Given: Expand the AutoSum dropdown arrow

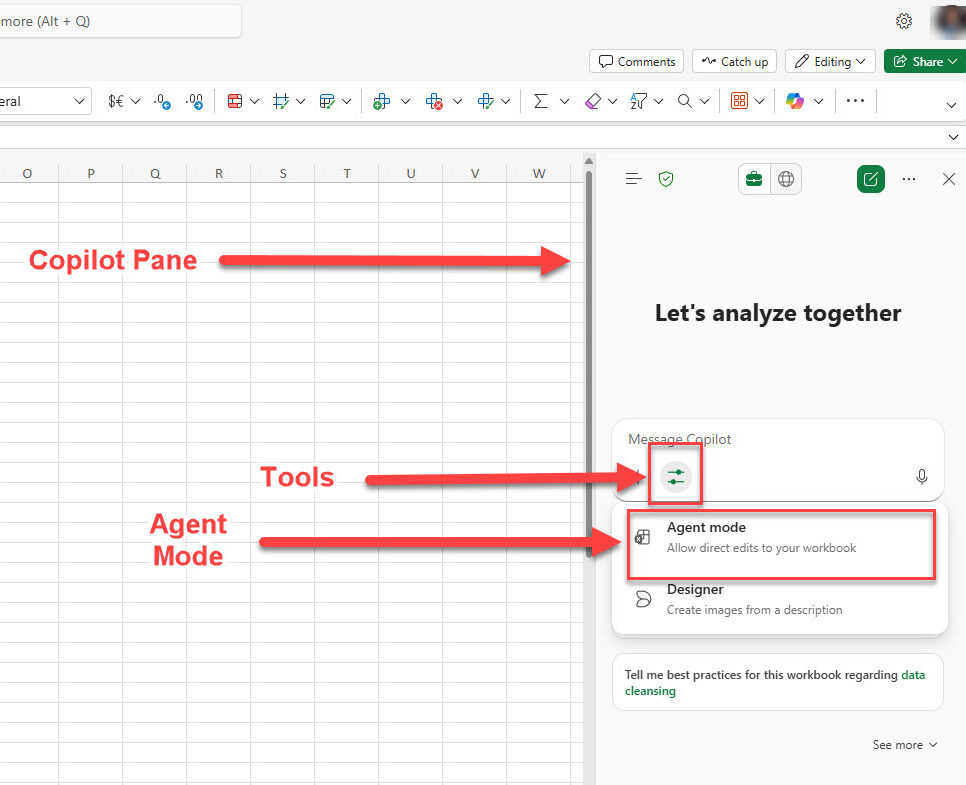Looking at the screenshot, I should pyautogui.click(x=564, y=101).
